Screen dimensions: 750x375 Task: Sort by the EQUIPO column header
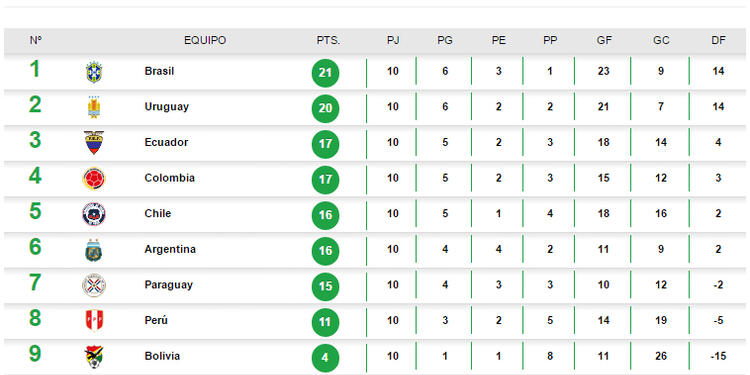pyautogui.click(x=205, y=41)
